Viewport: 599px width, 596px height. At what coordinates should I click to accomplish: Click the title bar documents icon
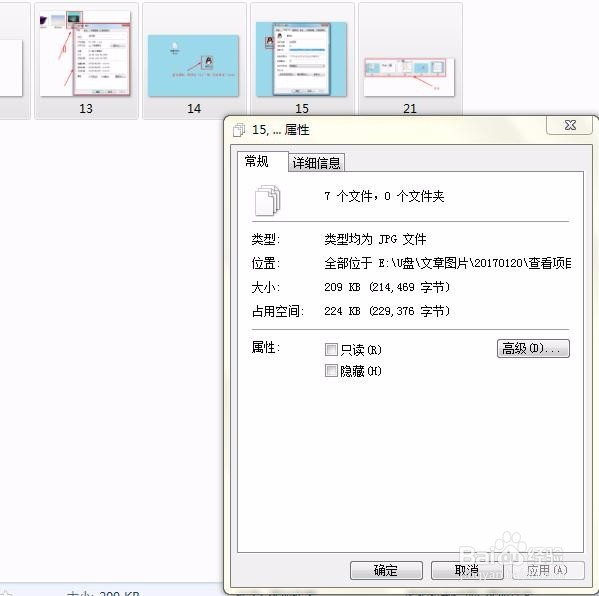pyautogui.click(x=239, y=130)
